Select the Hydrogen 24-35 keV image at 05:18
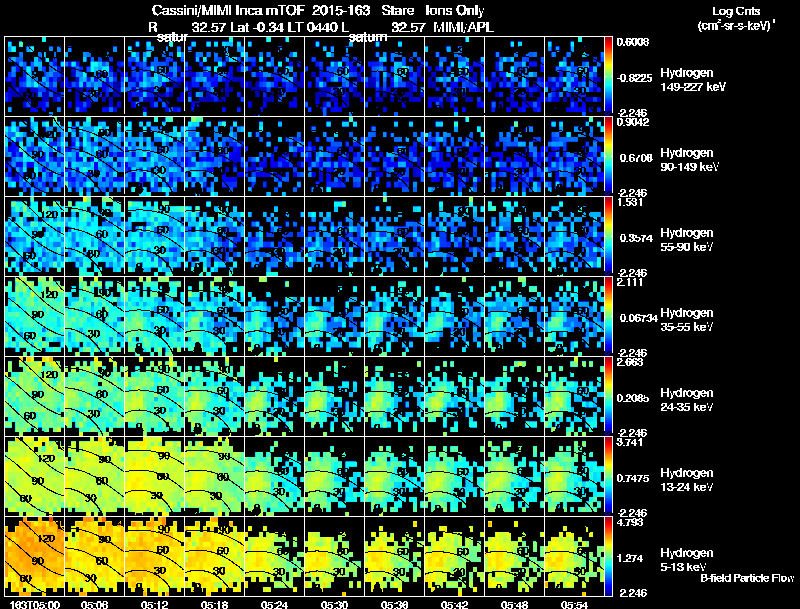The width and height of the screenshot is (800, 609). pos(215,396)
